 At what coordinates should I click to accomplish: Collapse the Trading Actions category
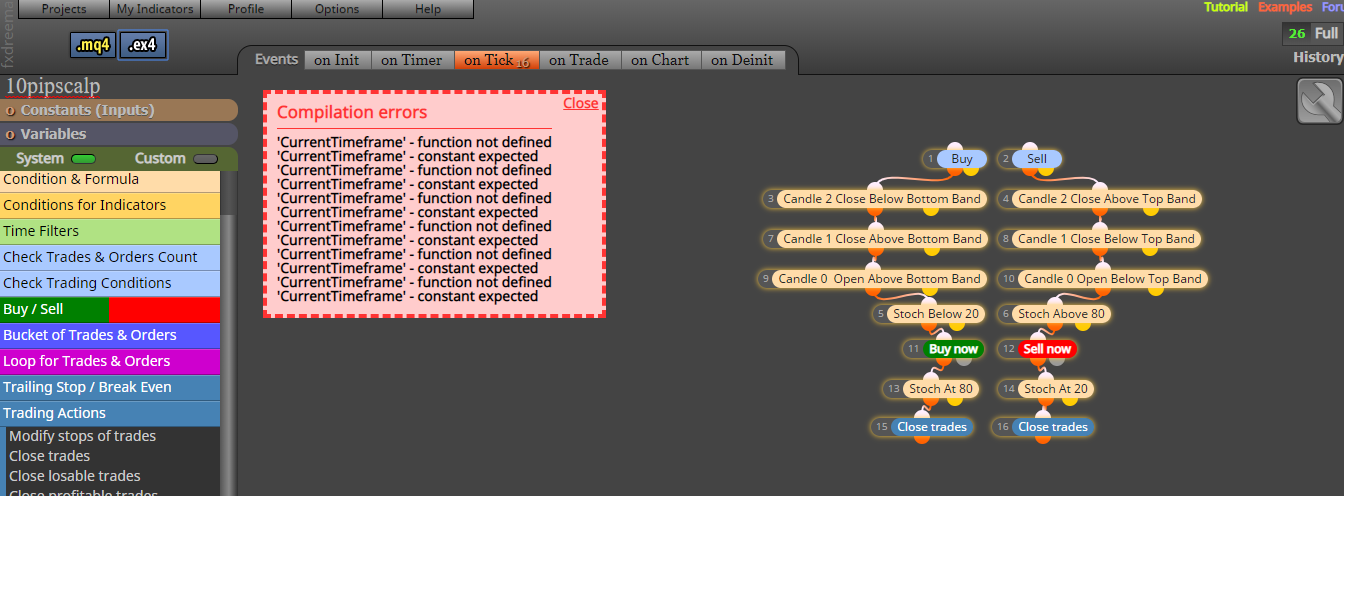point(110,413)
